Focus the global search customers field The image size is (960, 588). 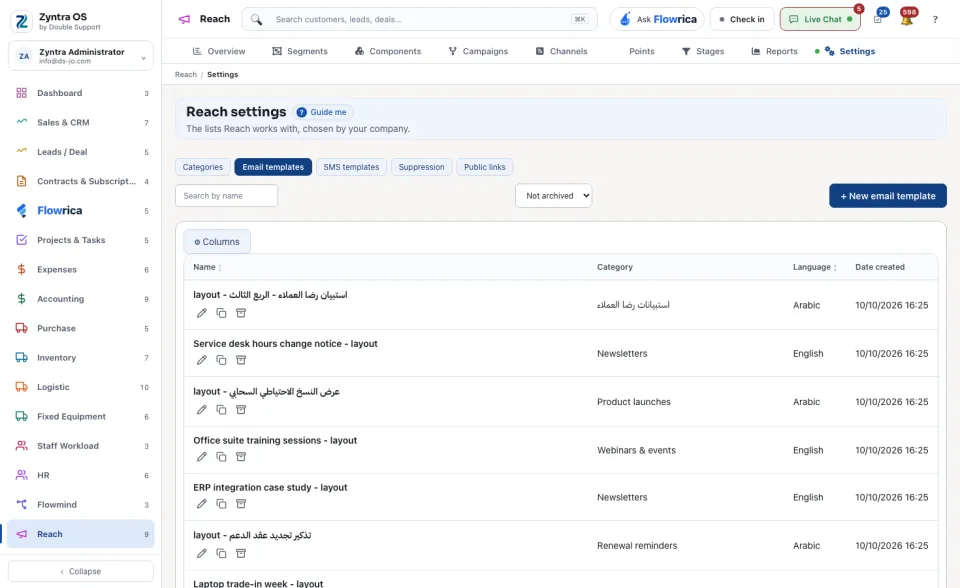pyautogui.click(x=419, y=20)
